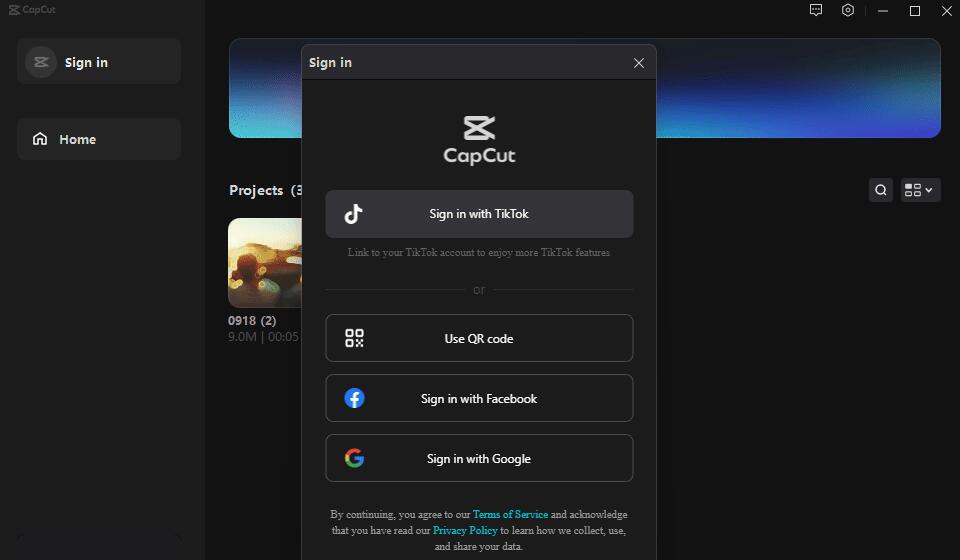The image size is (960, 560).
Task: Sign in with Google
Action: [x=479, y=458]
